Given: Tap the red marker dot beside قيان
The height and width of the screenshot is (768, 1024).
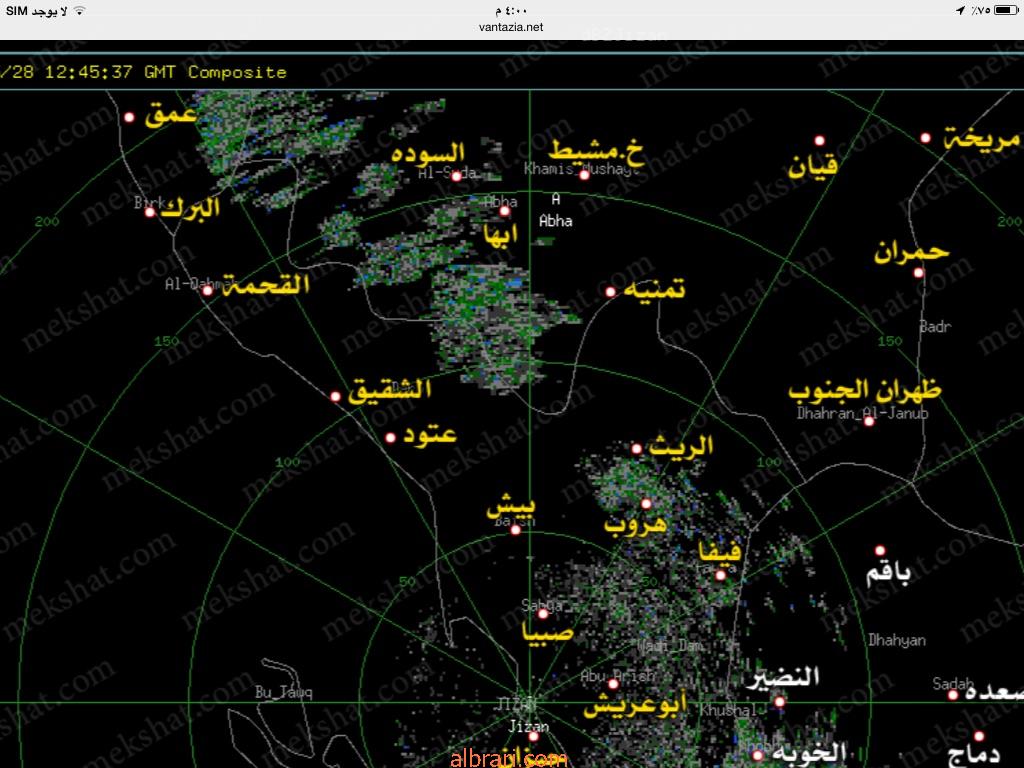Looking at the screenshot, I should click(x=820, y=140).
